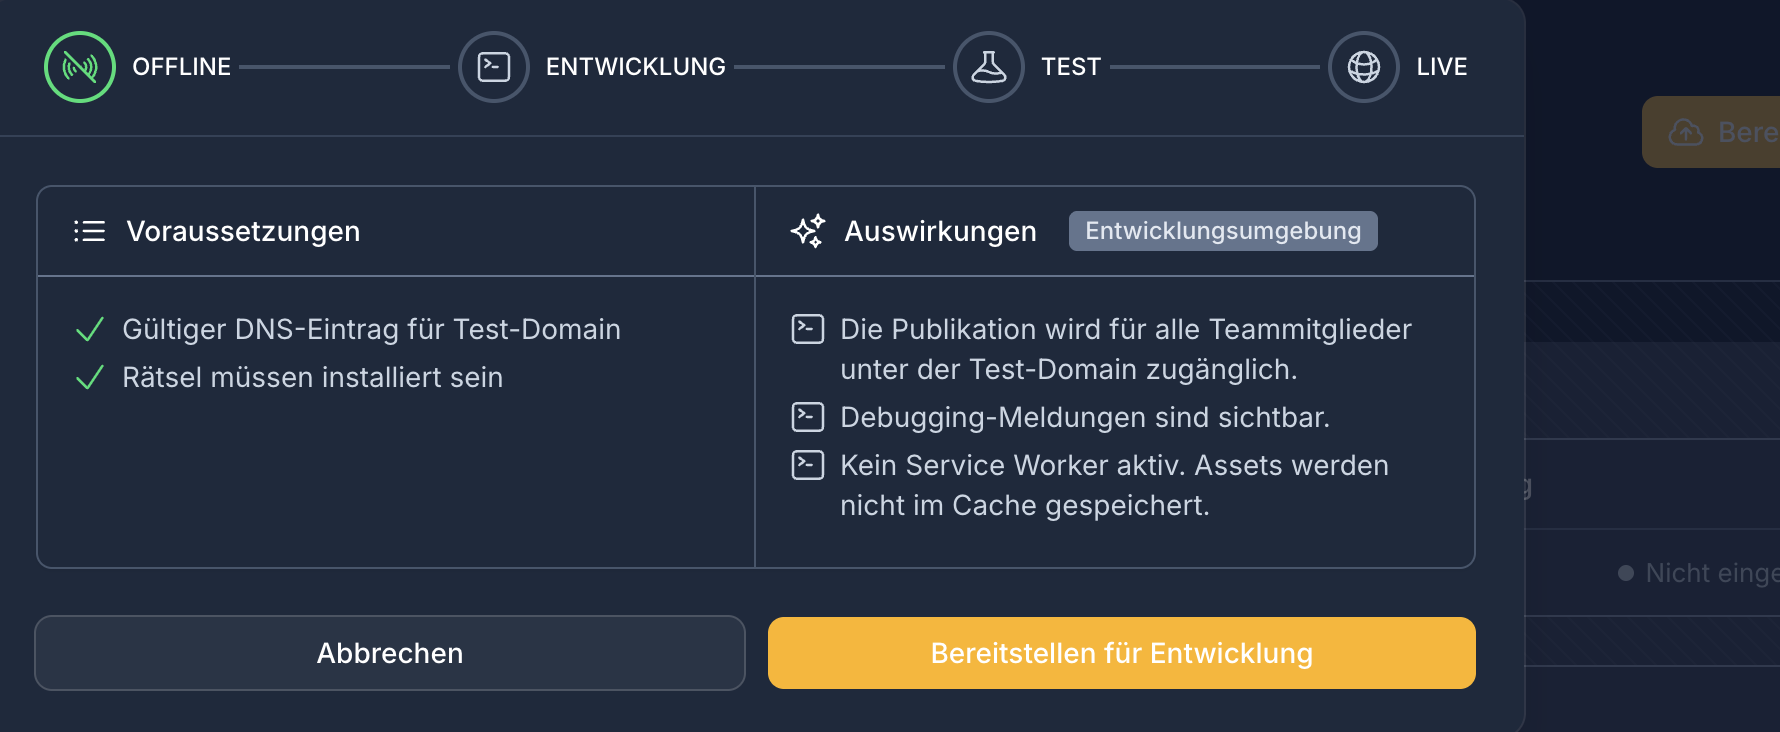The width and height of the screenshot is (1780, 732).
Task: Click Bereitstellen für Entwicklung
Action: (x=1120, y=653)
